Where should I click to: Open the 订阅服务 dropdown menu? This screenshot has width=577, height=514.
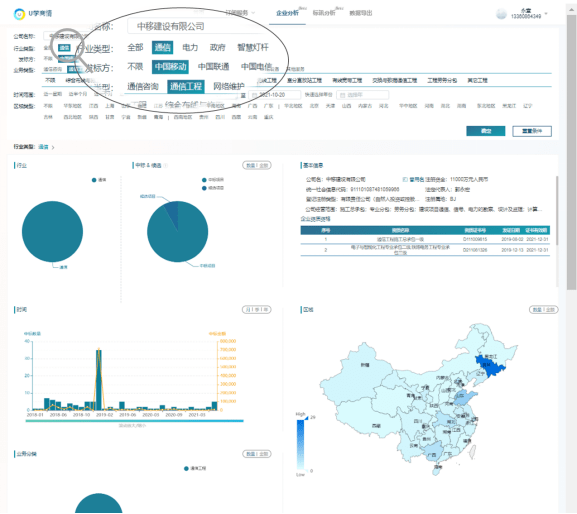coord(240,13)
